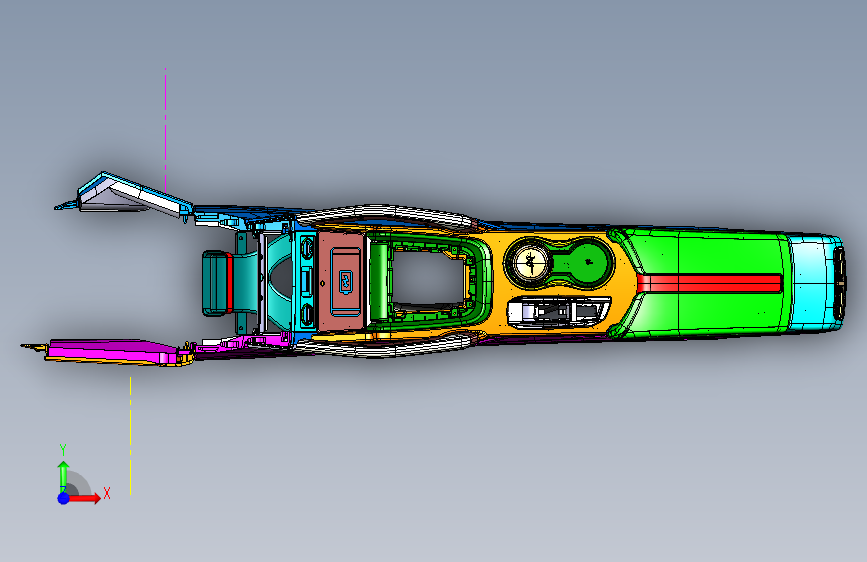
Task: Select the dark green shifter bezel frame
Action: (430, 282)
